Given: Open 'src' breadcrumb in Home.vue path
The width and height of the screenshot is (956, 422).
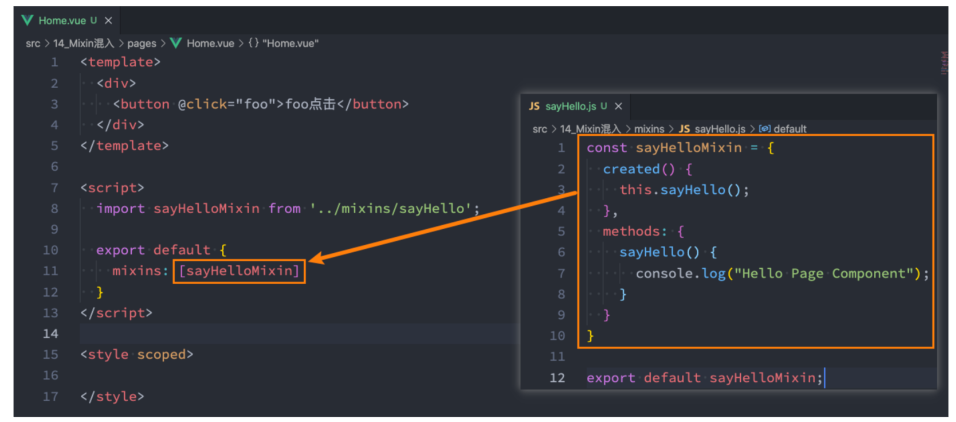Looking at the screenshot, I should (x=33, y=43).
